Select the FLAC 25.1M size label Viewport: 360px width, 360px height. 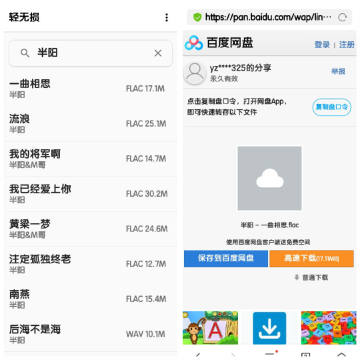146,124
